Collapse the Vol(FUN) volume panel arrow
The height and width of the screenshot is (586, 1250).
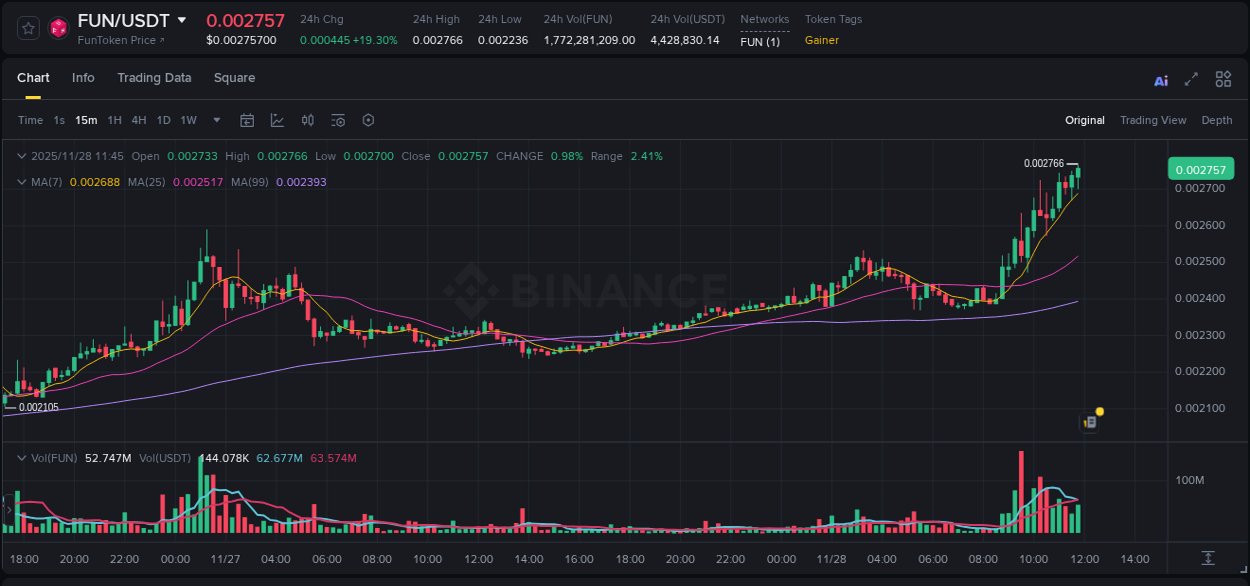[x=20, y=457]
